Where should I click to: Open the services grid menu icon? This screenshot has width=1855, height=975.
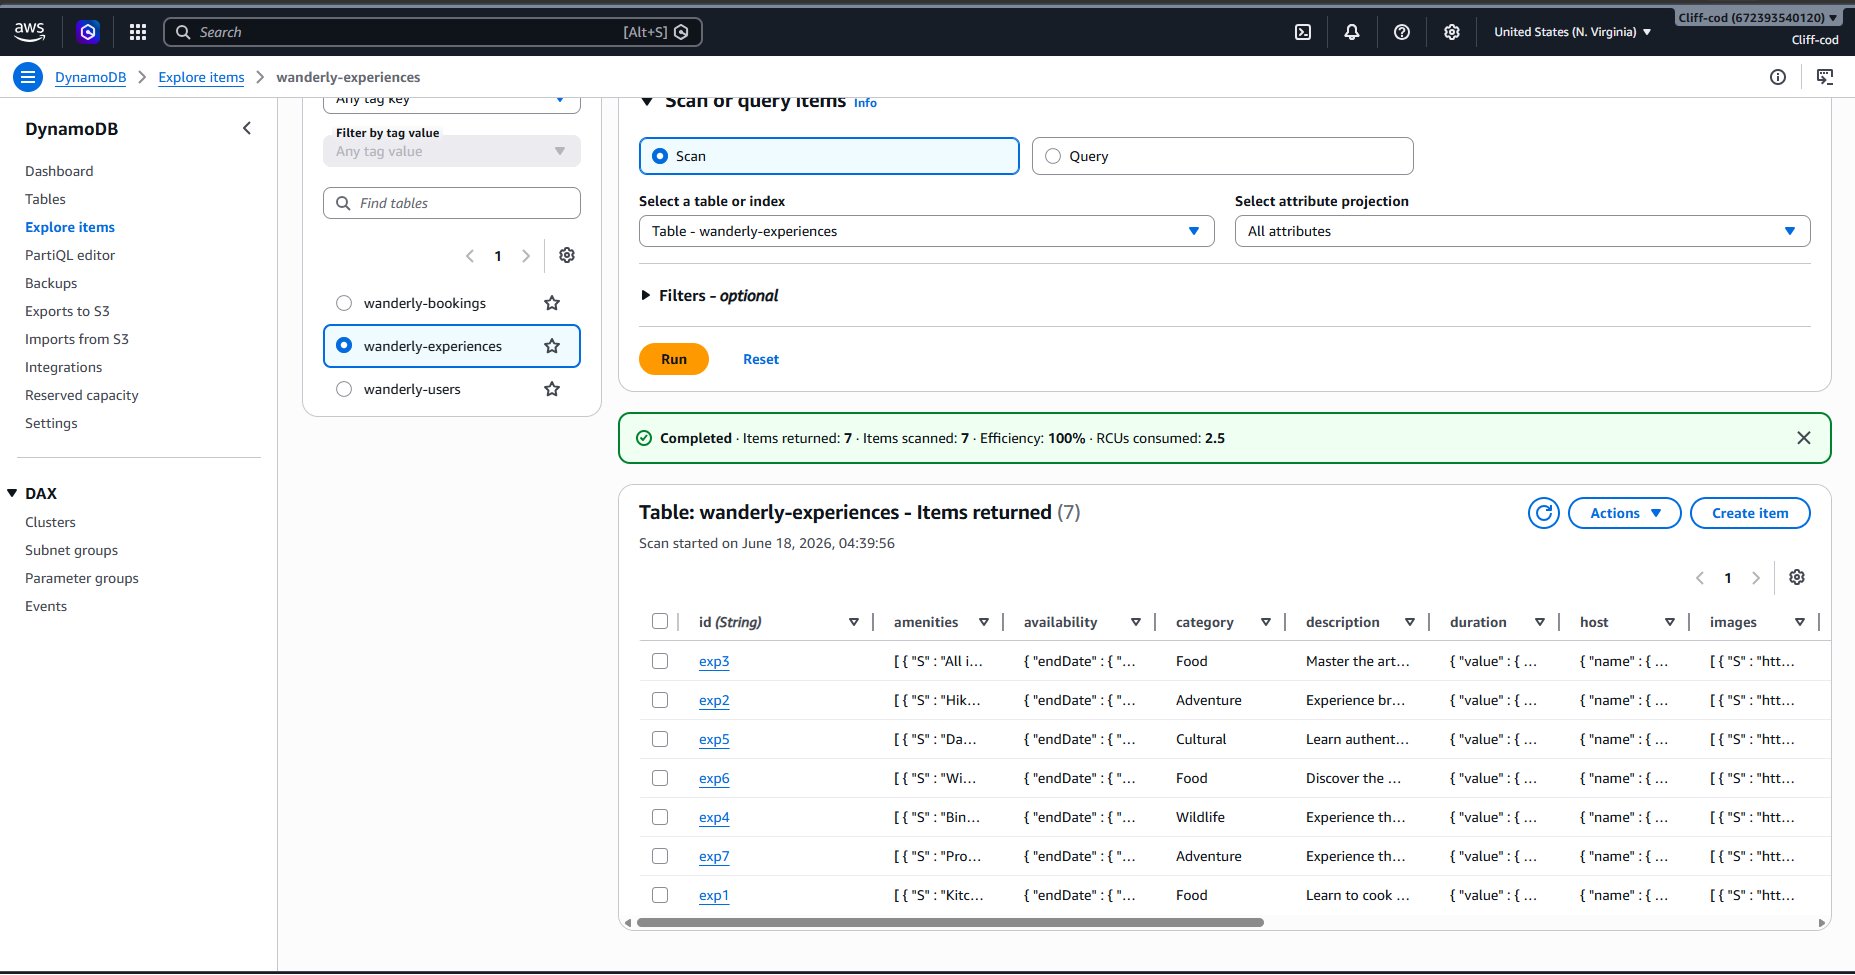click(138, 32)
